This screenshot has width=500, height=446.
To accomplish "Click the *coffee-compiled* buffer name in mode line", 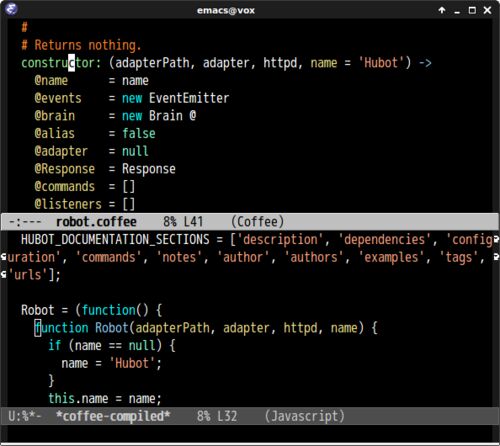I will point(113,416).
